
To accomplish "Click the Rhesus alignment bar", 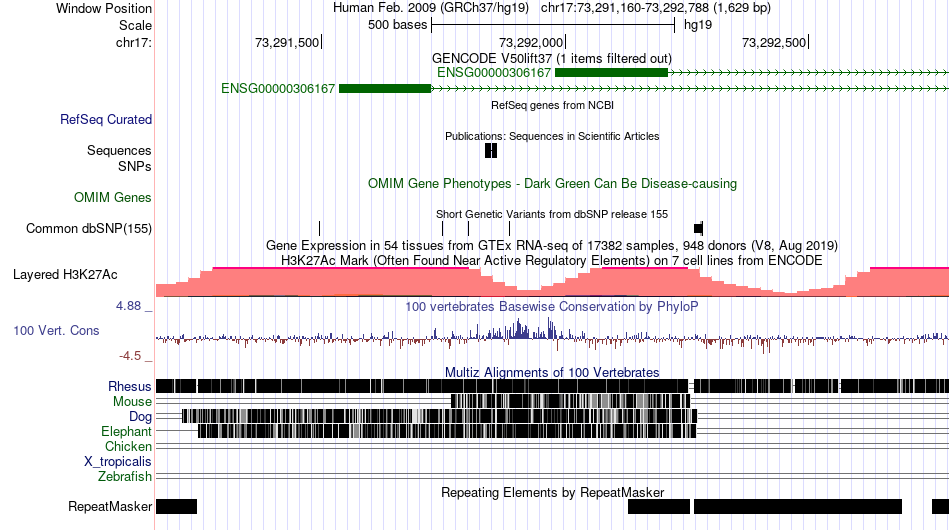I will click(x=552, y=386).
